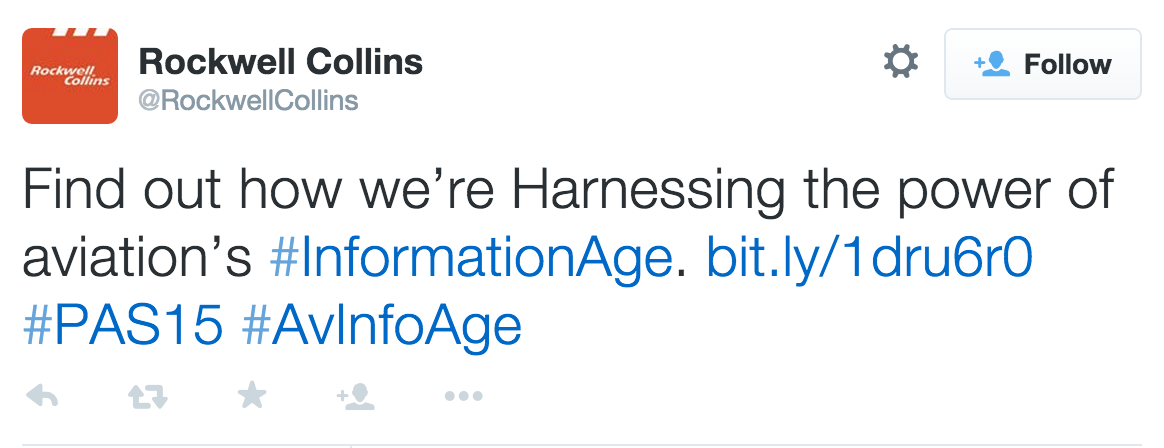Screen dimensions: 1164x448
Task: Open the Rockwell Collins display name link
Action: 281,62
